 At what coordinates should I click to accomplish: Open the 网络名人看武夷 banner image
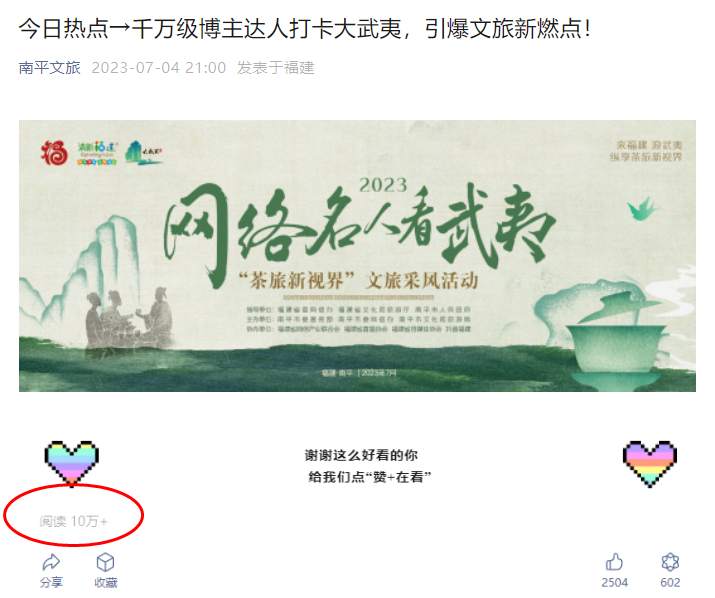coord(357,256)
